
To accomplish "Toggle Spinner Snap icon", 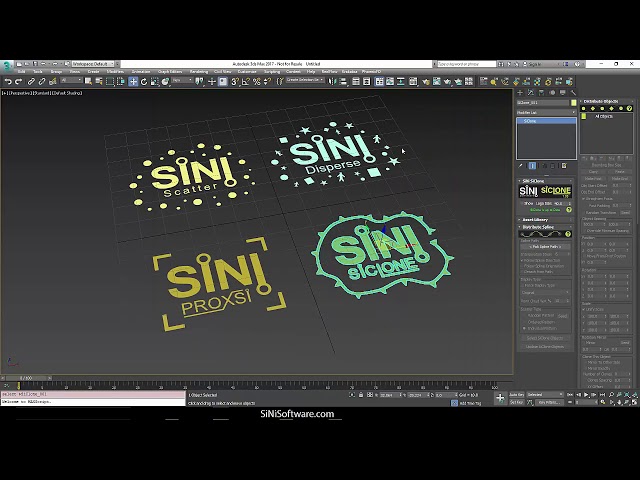I will click(x=267, y=82).
